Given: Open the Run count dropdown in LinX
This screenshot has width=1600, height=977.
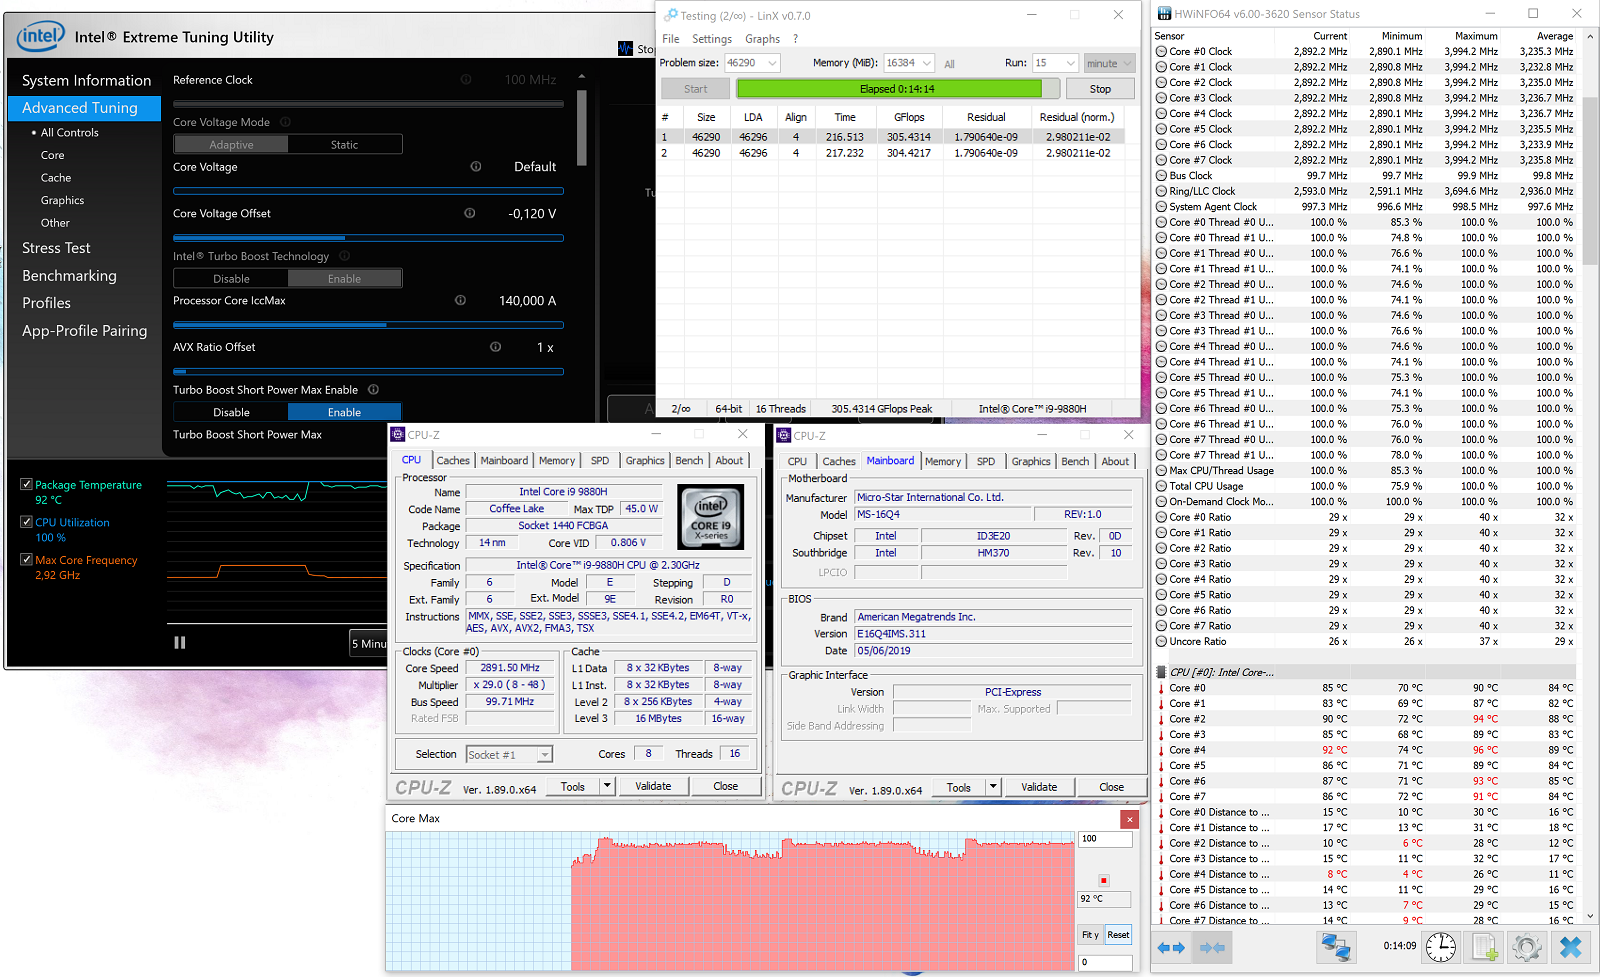Looking at the screenshot, I should click(x=1071, y=63).
